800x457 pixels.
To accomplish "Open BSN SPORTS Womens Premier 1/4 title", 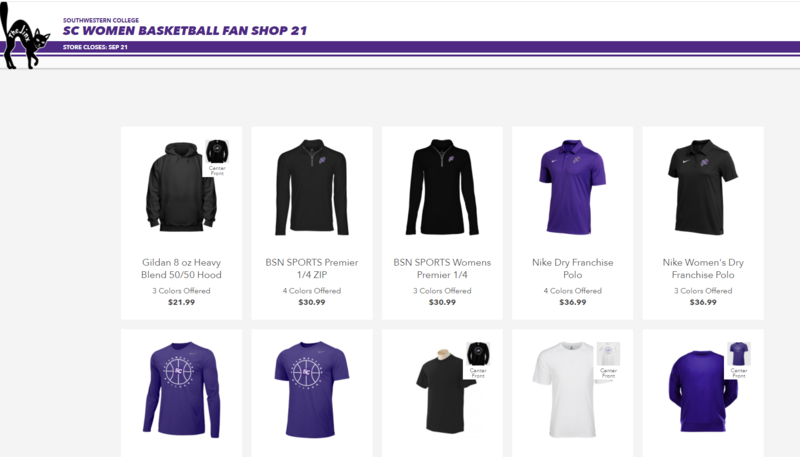I will point(442,268).
